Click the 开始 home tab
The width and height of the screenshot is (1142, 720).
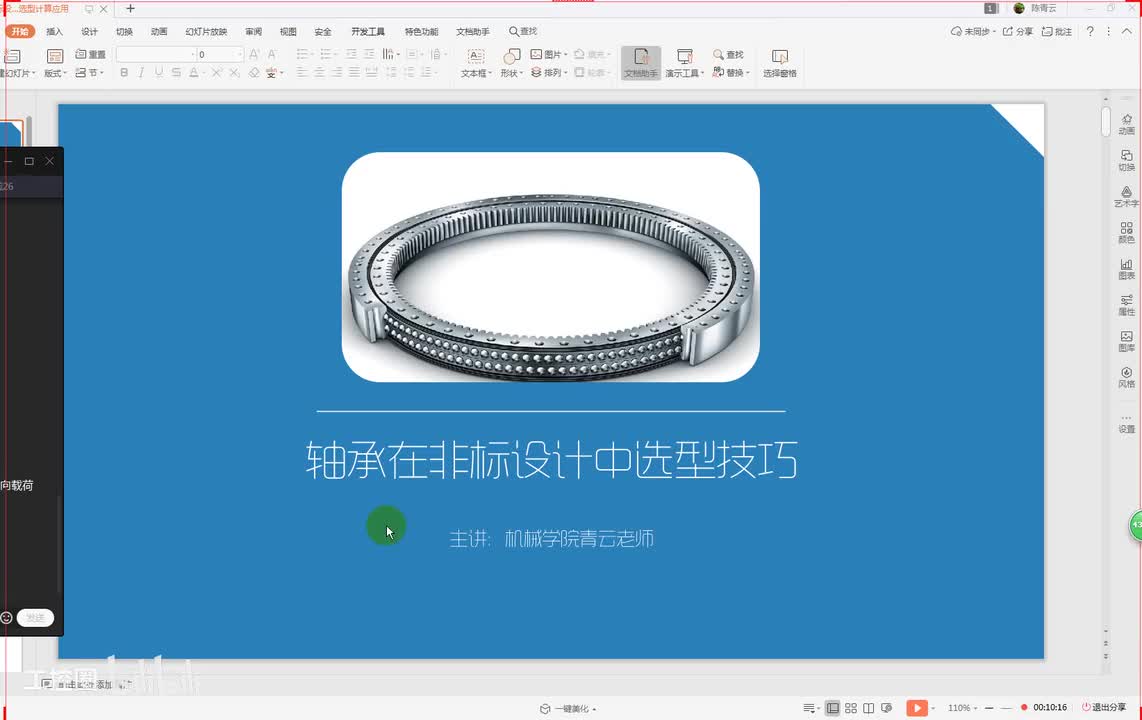(x=20, y=32)
